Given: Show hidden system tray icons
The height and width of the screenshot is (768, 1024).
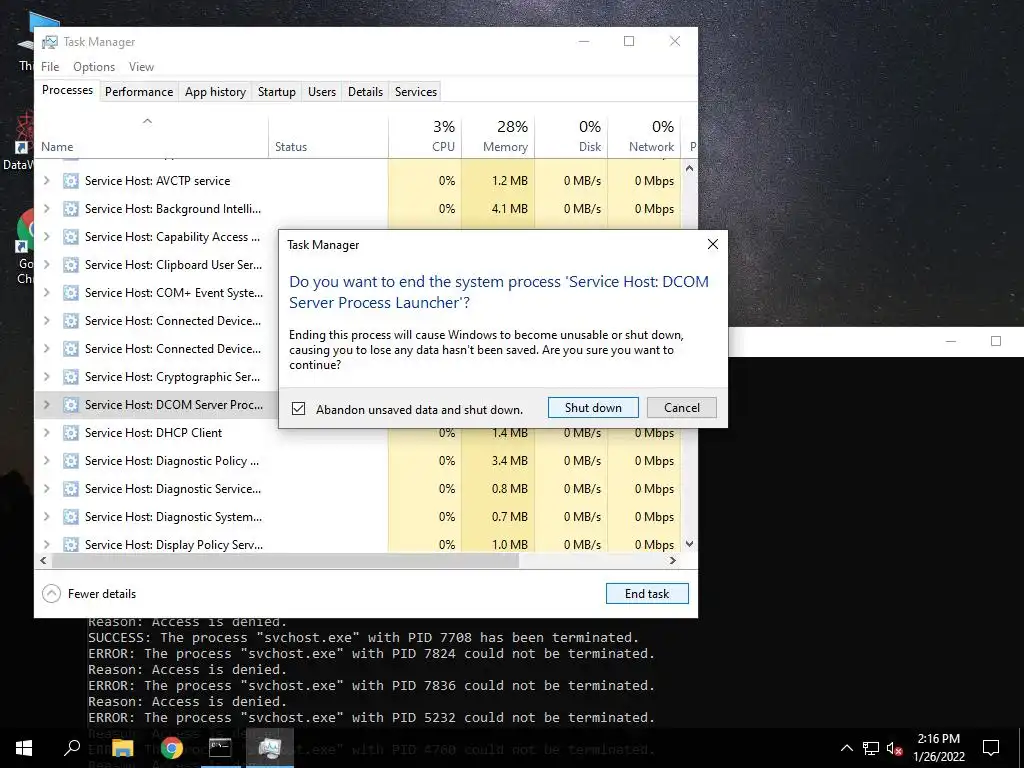Looking at the screenshot, I should [x=846, y=748].
